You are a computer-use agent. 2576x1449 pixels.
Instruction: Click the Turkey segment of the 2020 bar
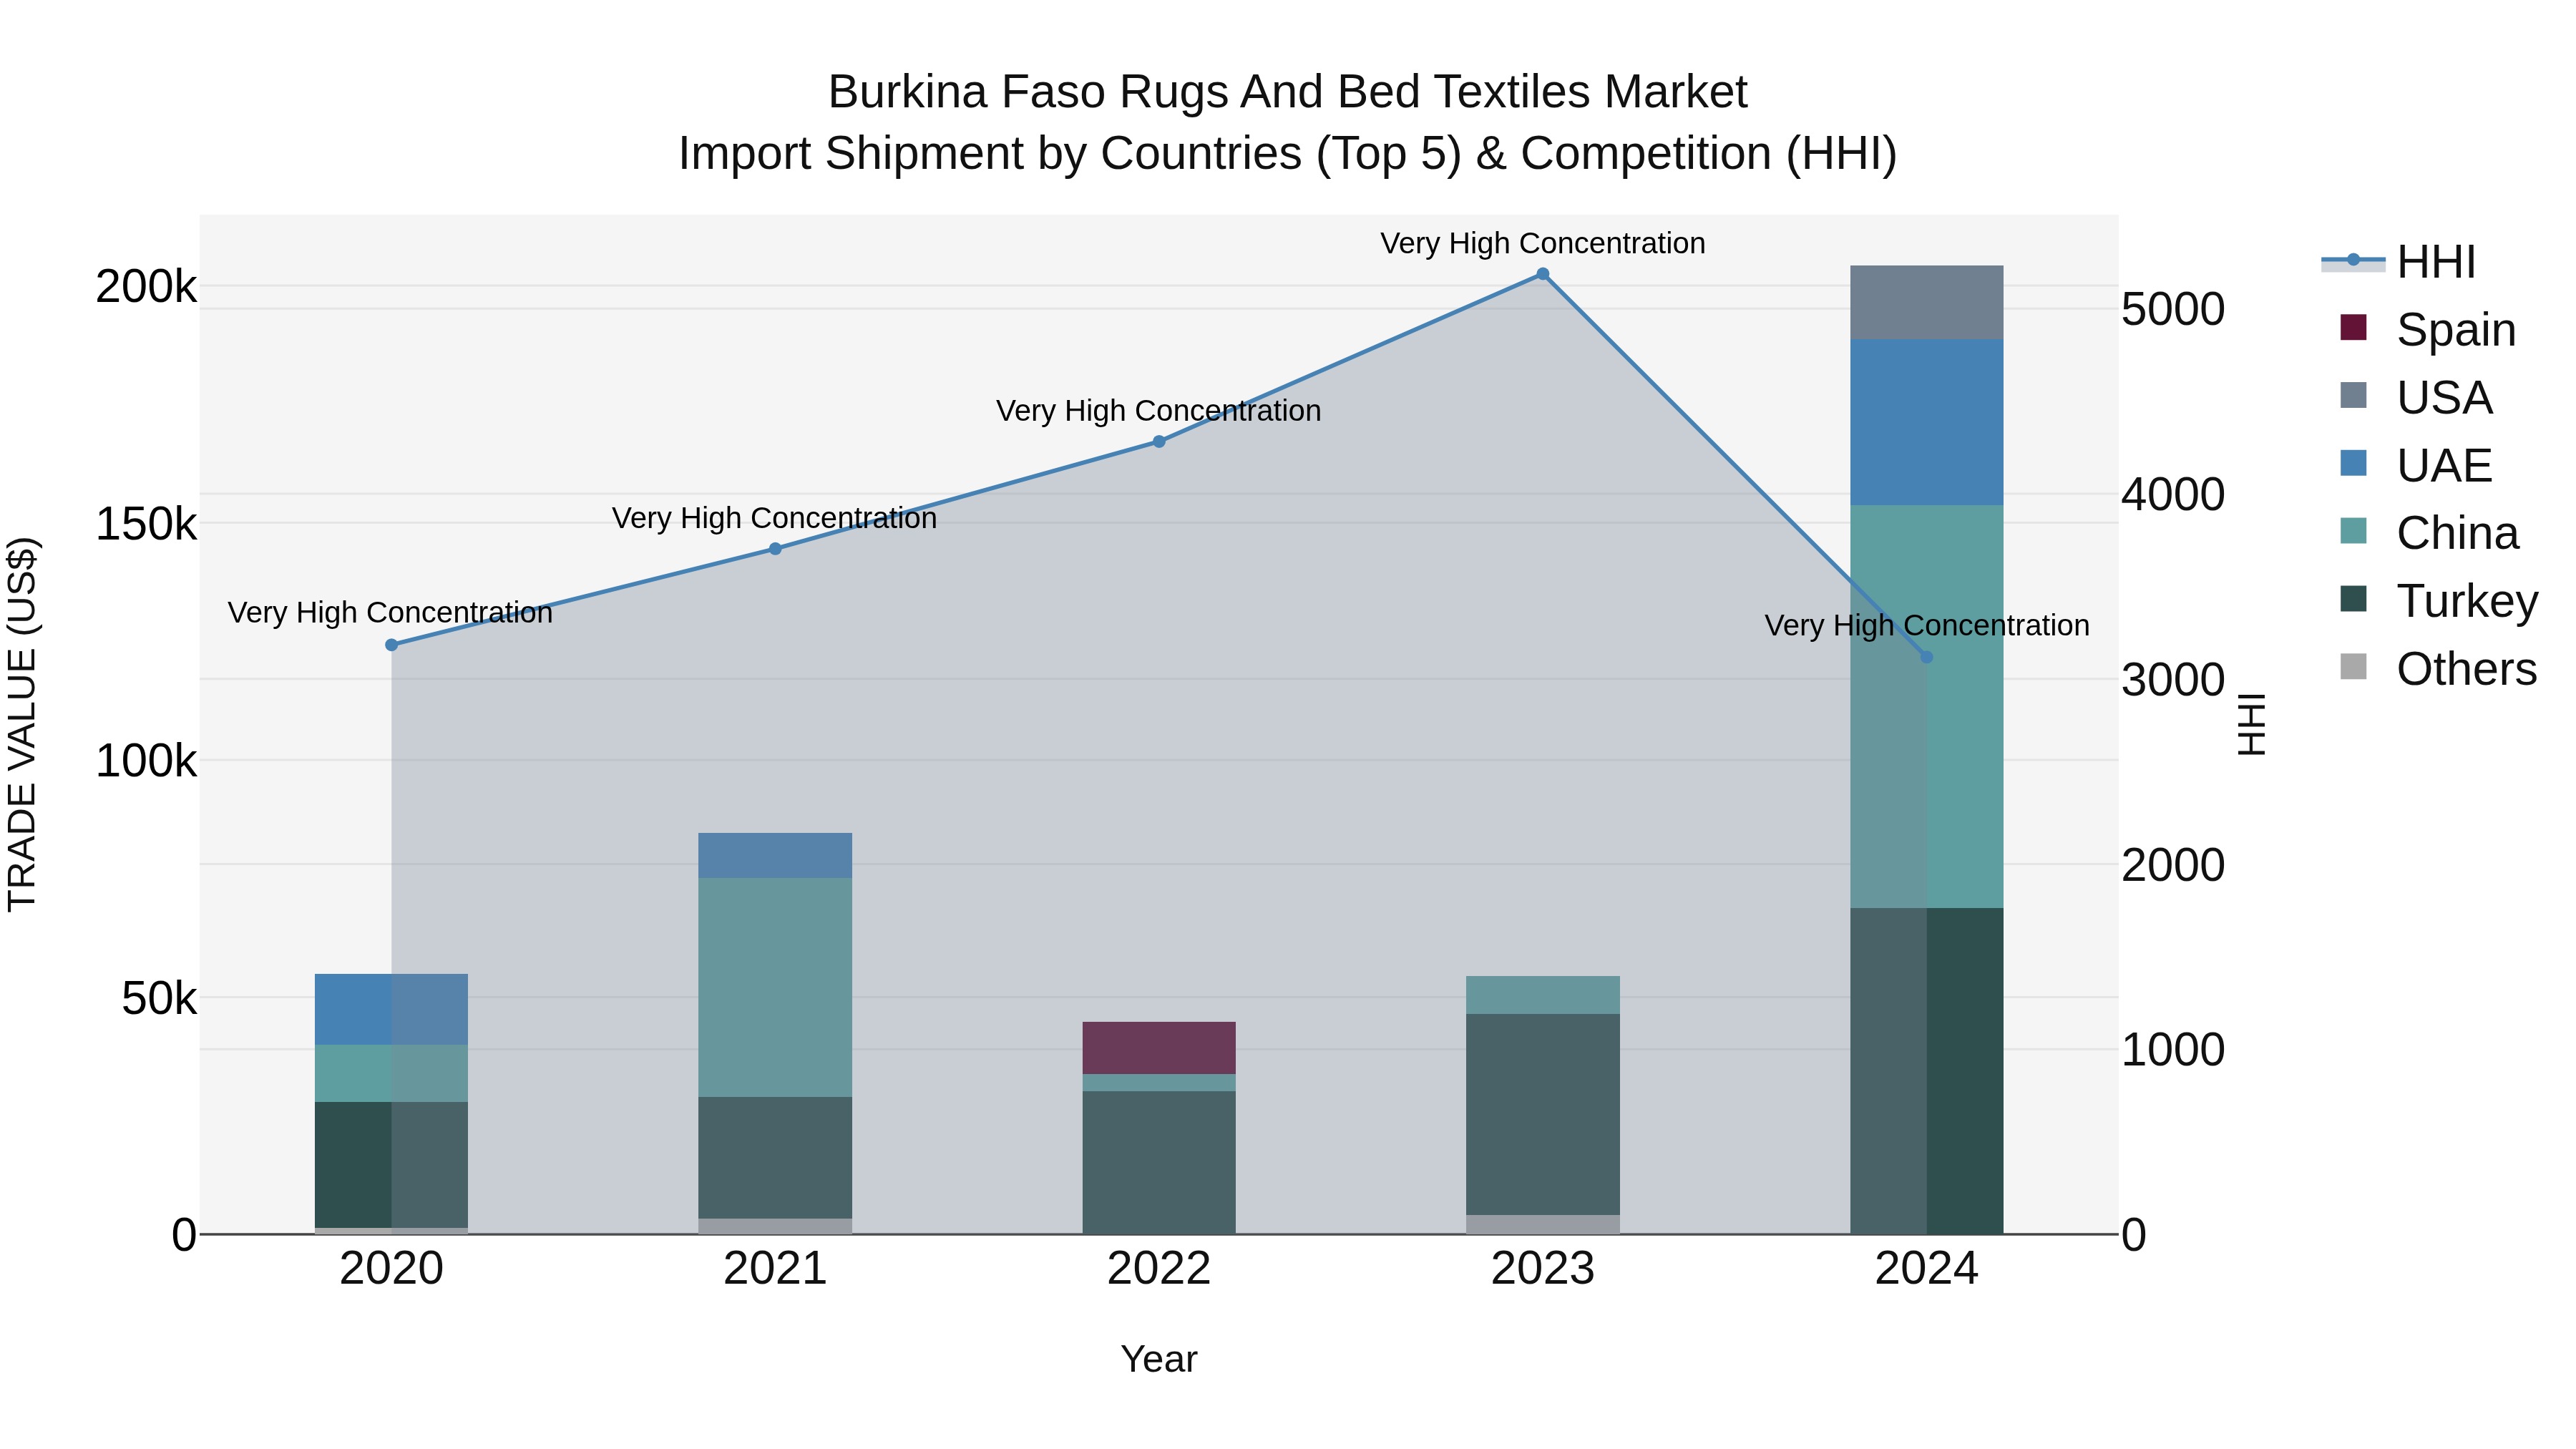pos(391,1164)
